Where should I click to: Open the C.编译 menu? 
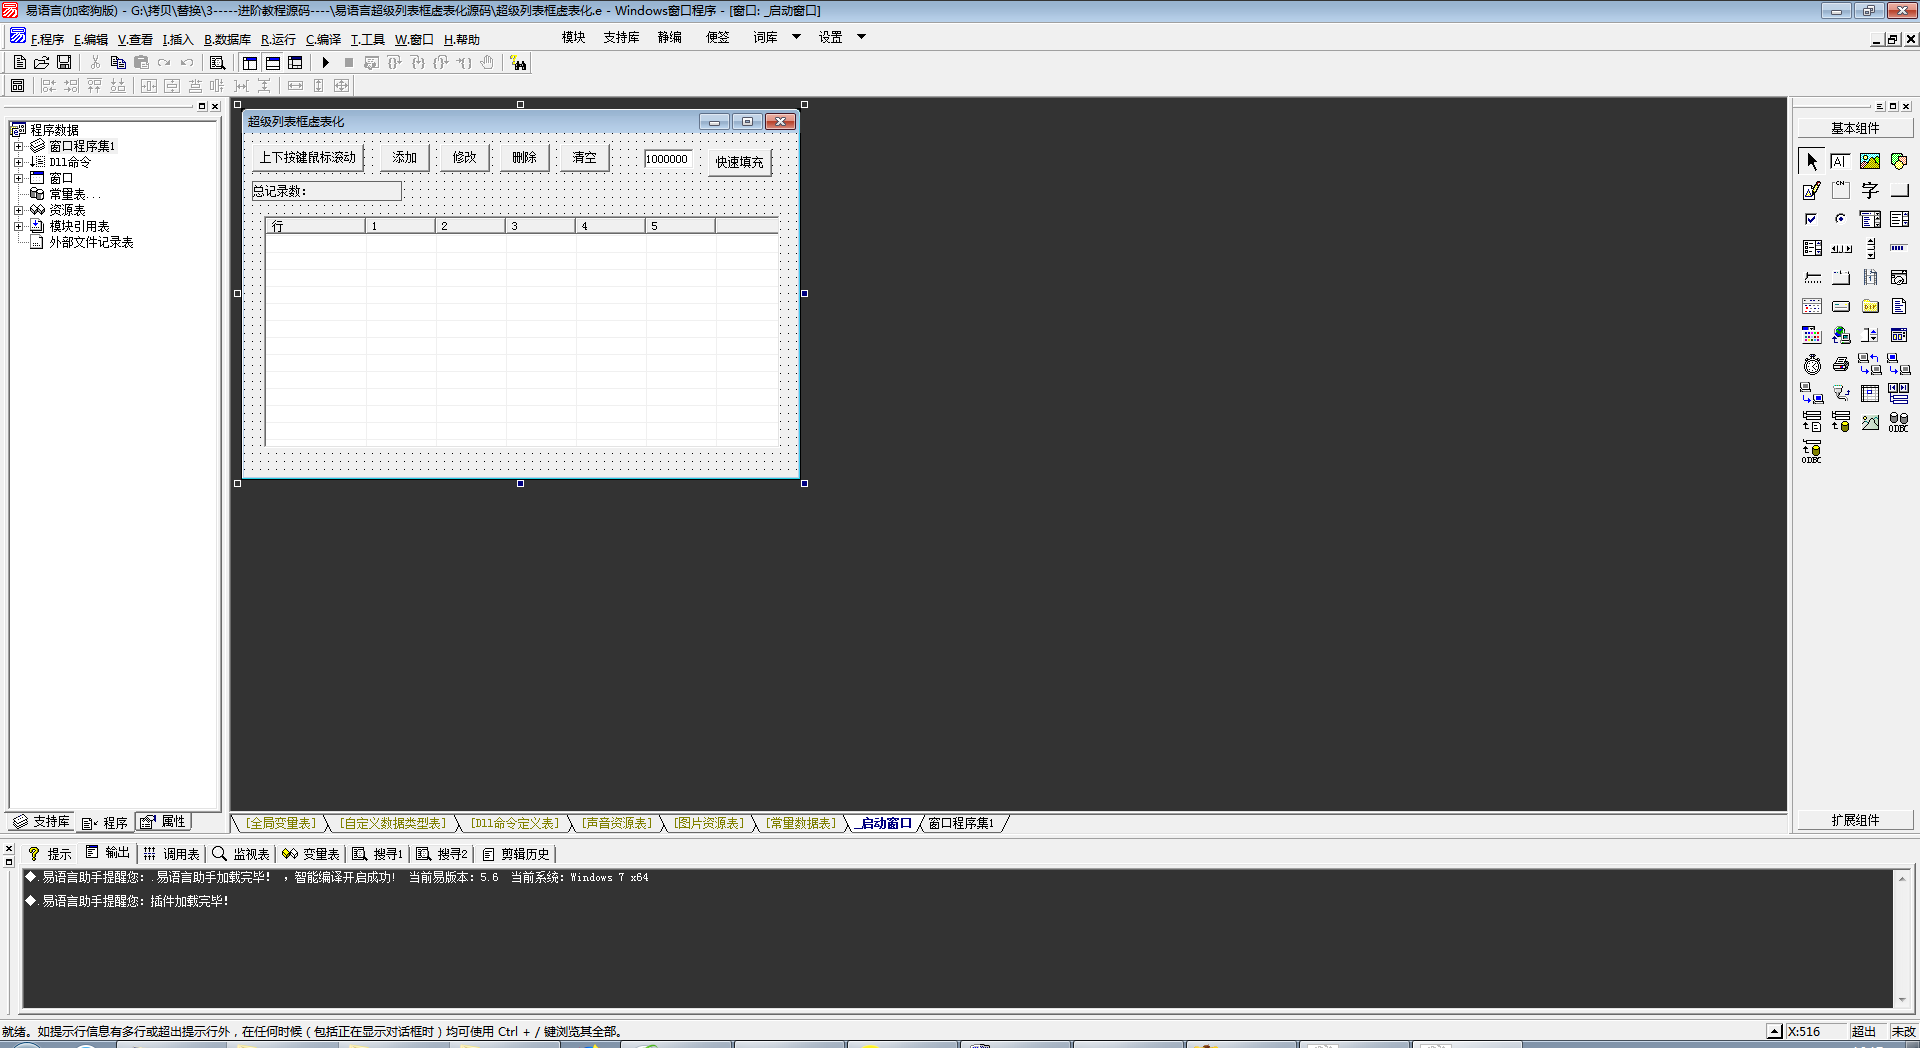[323, 39]
